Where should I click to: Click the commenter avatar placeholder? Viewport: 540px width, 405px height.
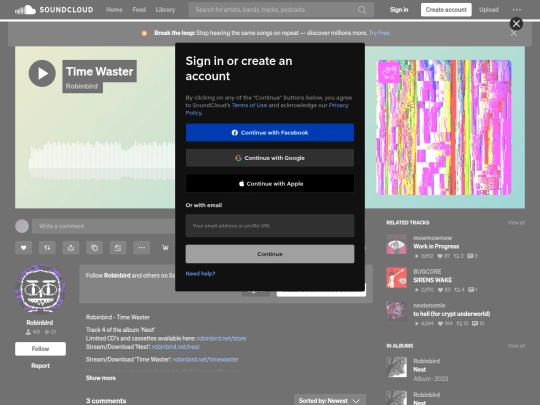[x=22, y=226]
